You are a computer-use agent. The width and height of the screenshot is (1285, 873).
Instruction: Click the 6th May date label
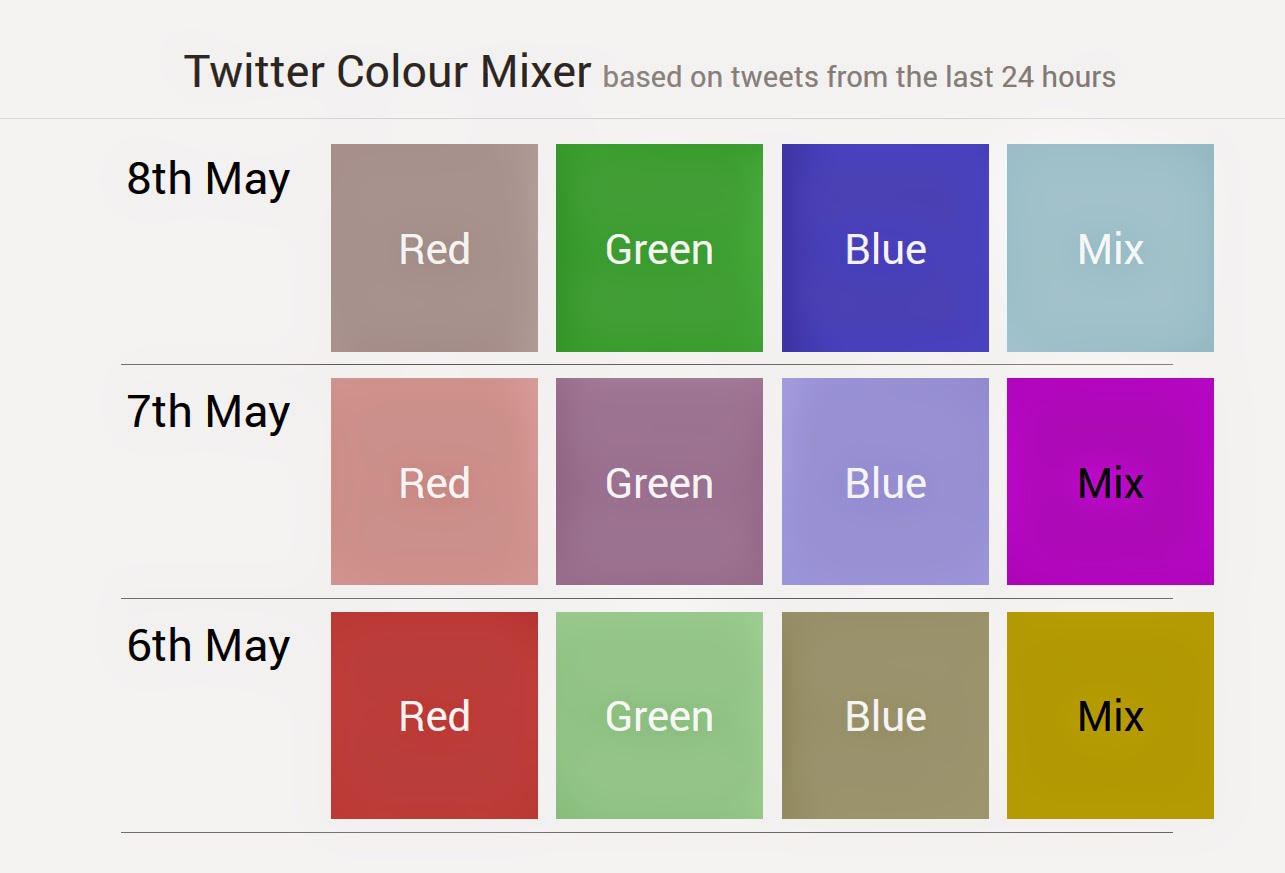(x=208, y=646)
